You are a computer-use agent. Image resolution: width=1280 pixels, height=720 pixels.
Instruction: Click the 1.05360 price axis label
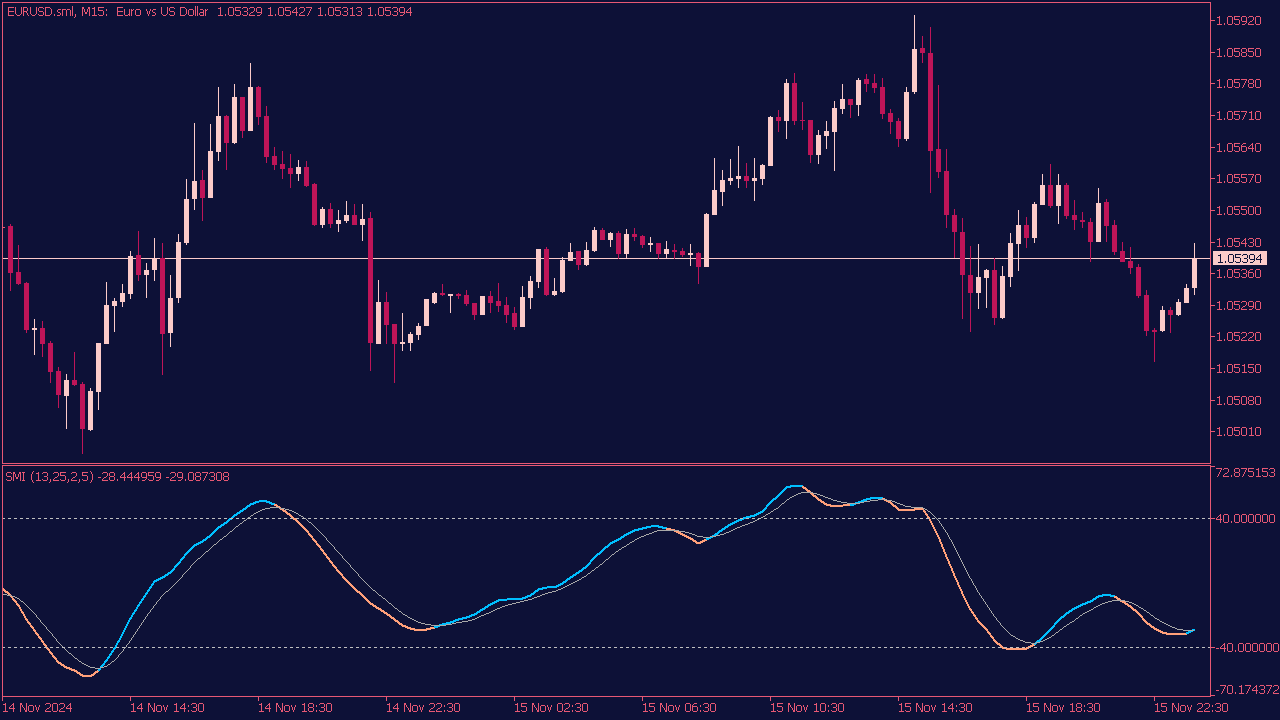point(1238,274)
